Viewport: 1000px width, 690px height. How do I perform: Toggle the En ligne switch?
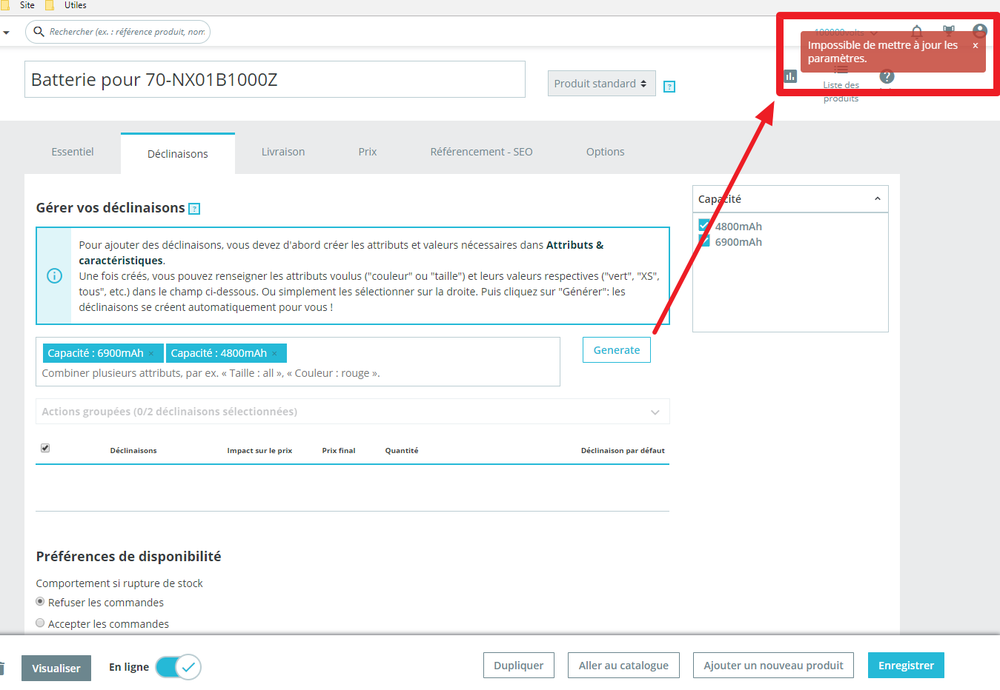pos(179,667)
